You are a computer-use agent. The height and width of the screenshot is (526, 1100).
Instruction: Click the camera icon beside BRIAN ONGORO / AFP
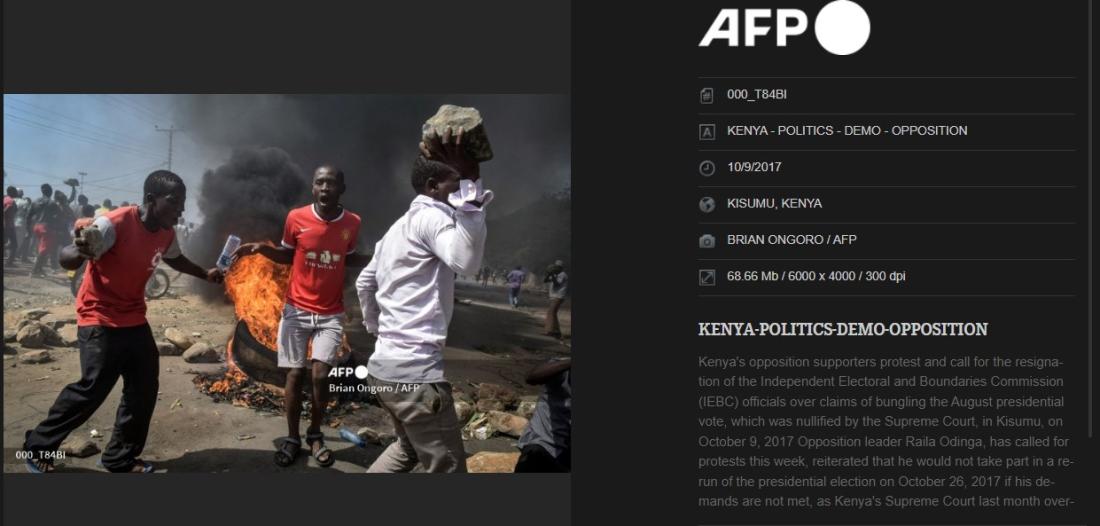point(707,241)
